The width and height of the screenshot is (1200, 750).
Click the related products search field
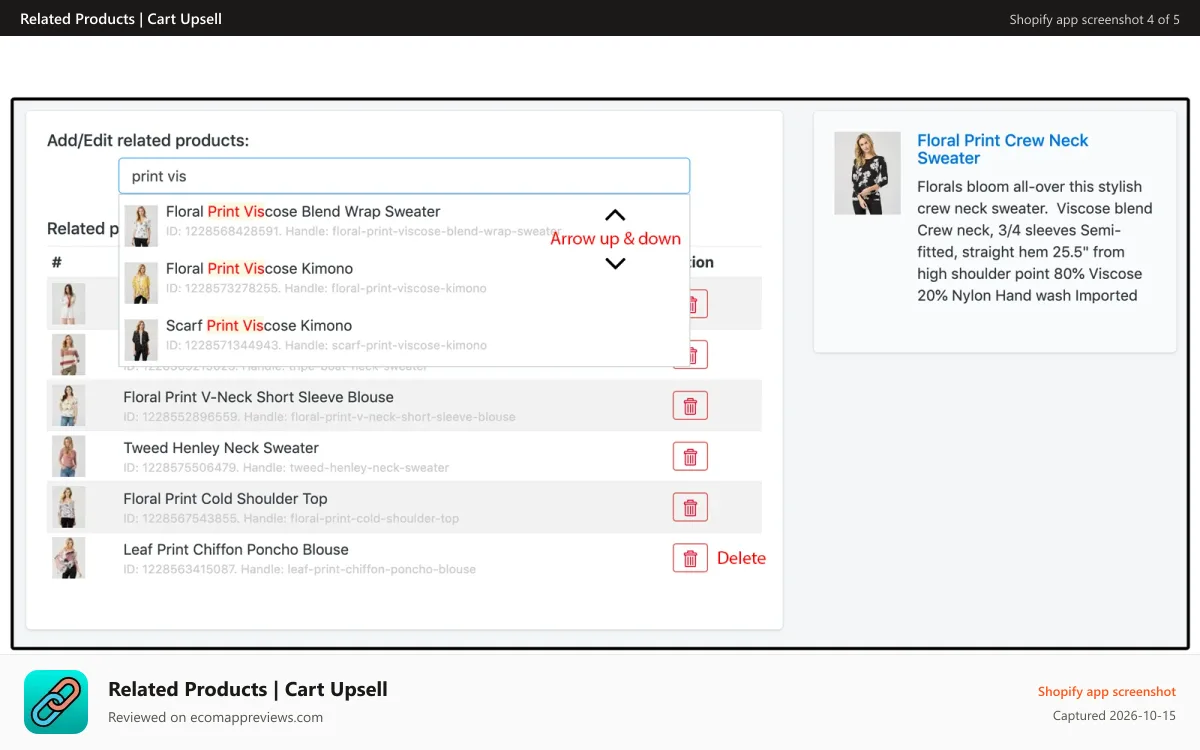coord(404,176)
